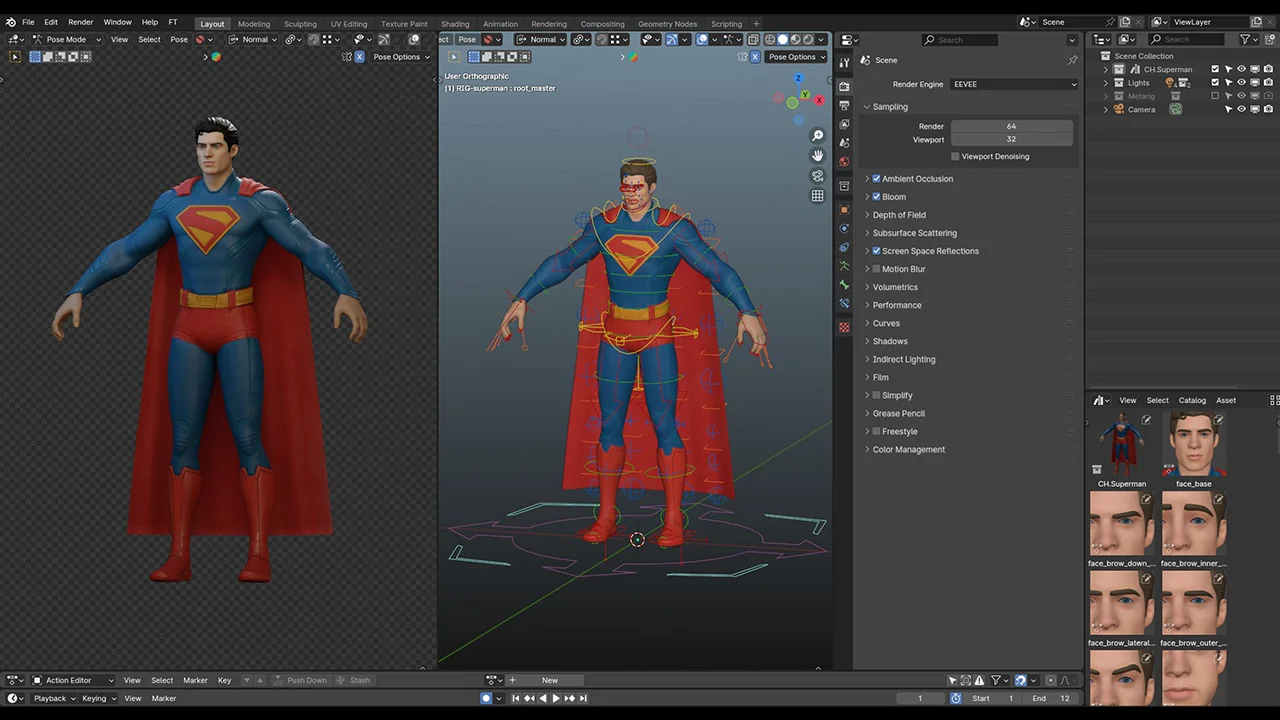Open the Tool properties tab (wrench icon)

click(x=844, y=63)
